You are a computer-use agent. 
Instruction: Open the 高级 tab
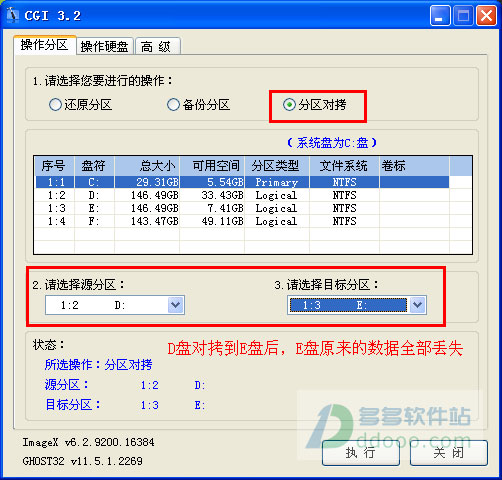coord(157,46)
